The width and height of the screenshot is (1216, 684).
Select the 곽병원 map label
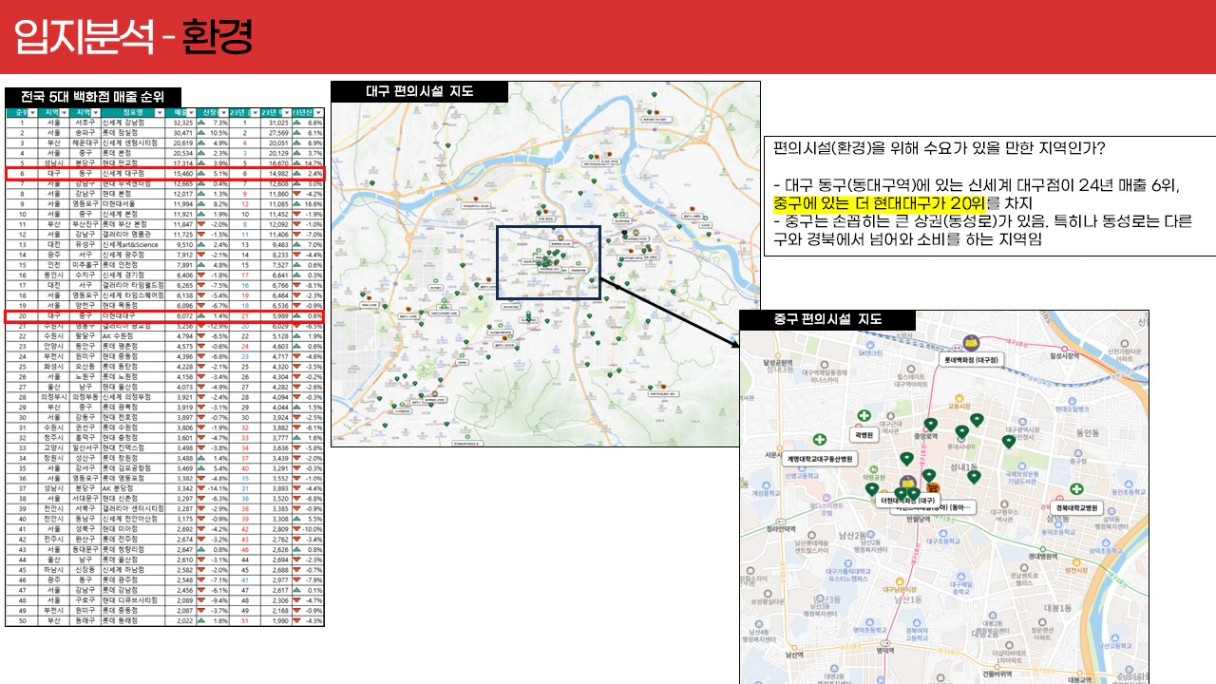pos(864,436)
